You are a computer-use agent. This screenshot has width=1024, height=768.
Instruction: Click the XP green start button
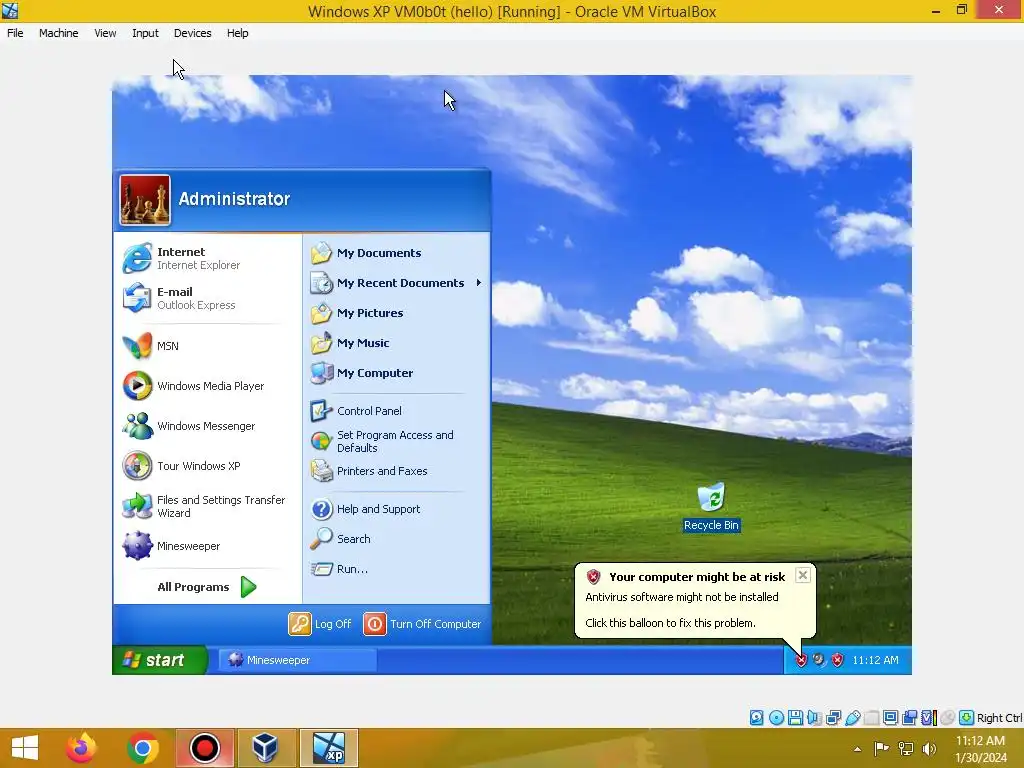click(160, 660)
